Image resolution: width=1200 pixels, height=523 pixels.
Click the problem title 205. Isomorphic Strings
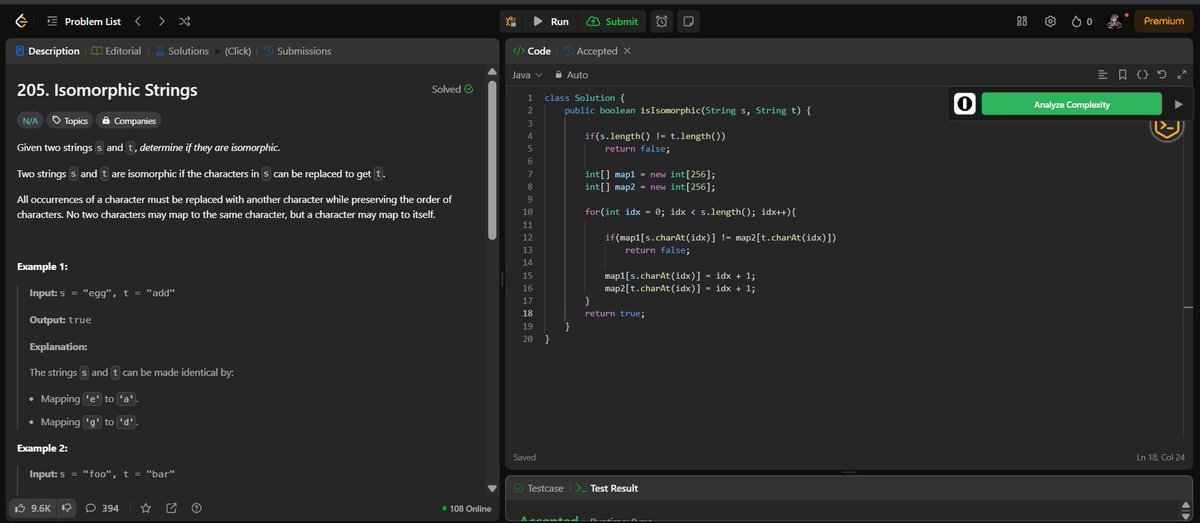[x=107, y=90]
